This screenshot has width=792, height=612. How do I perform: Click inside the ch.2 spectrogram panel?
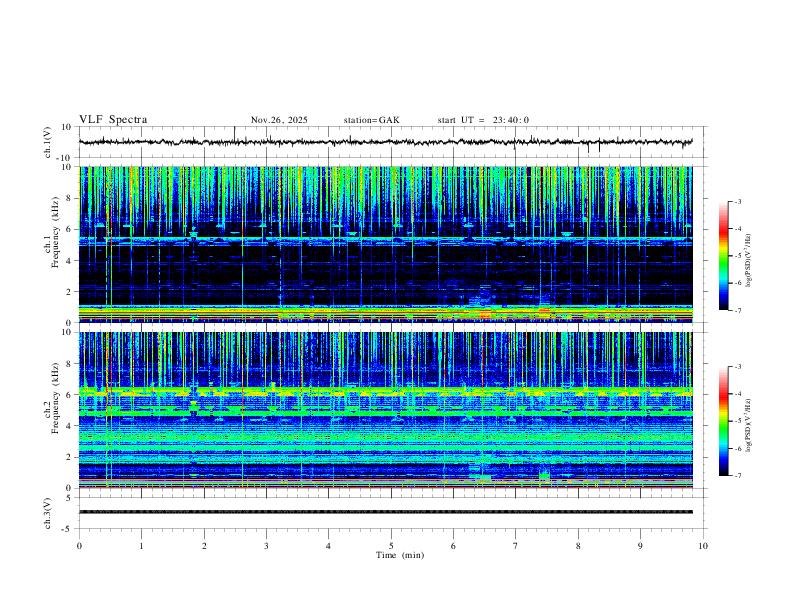(386, 410)
